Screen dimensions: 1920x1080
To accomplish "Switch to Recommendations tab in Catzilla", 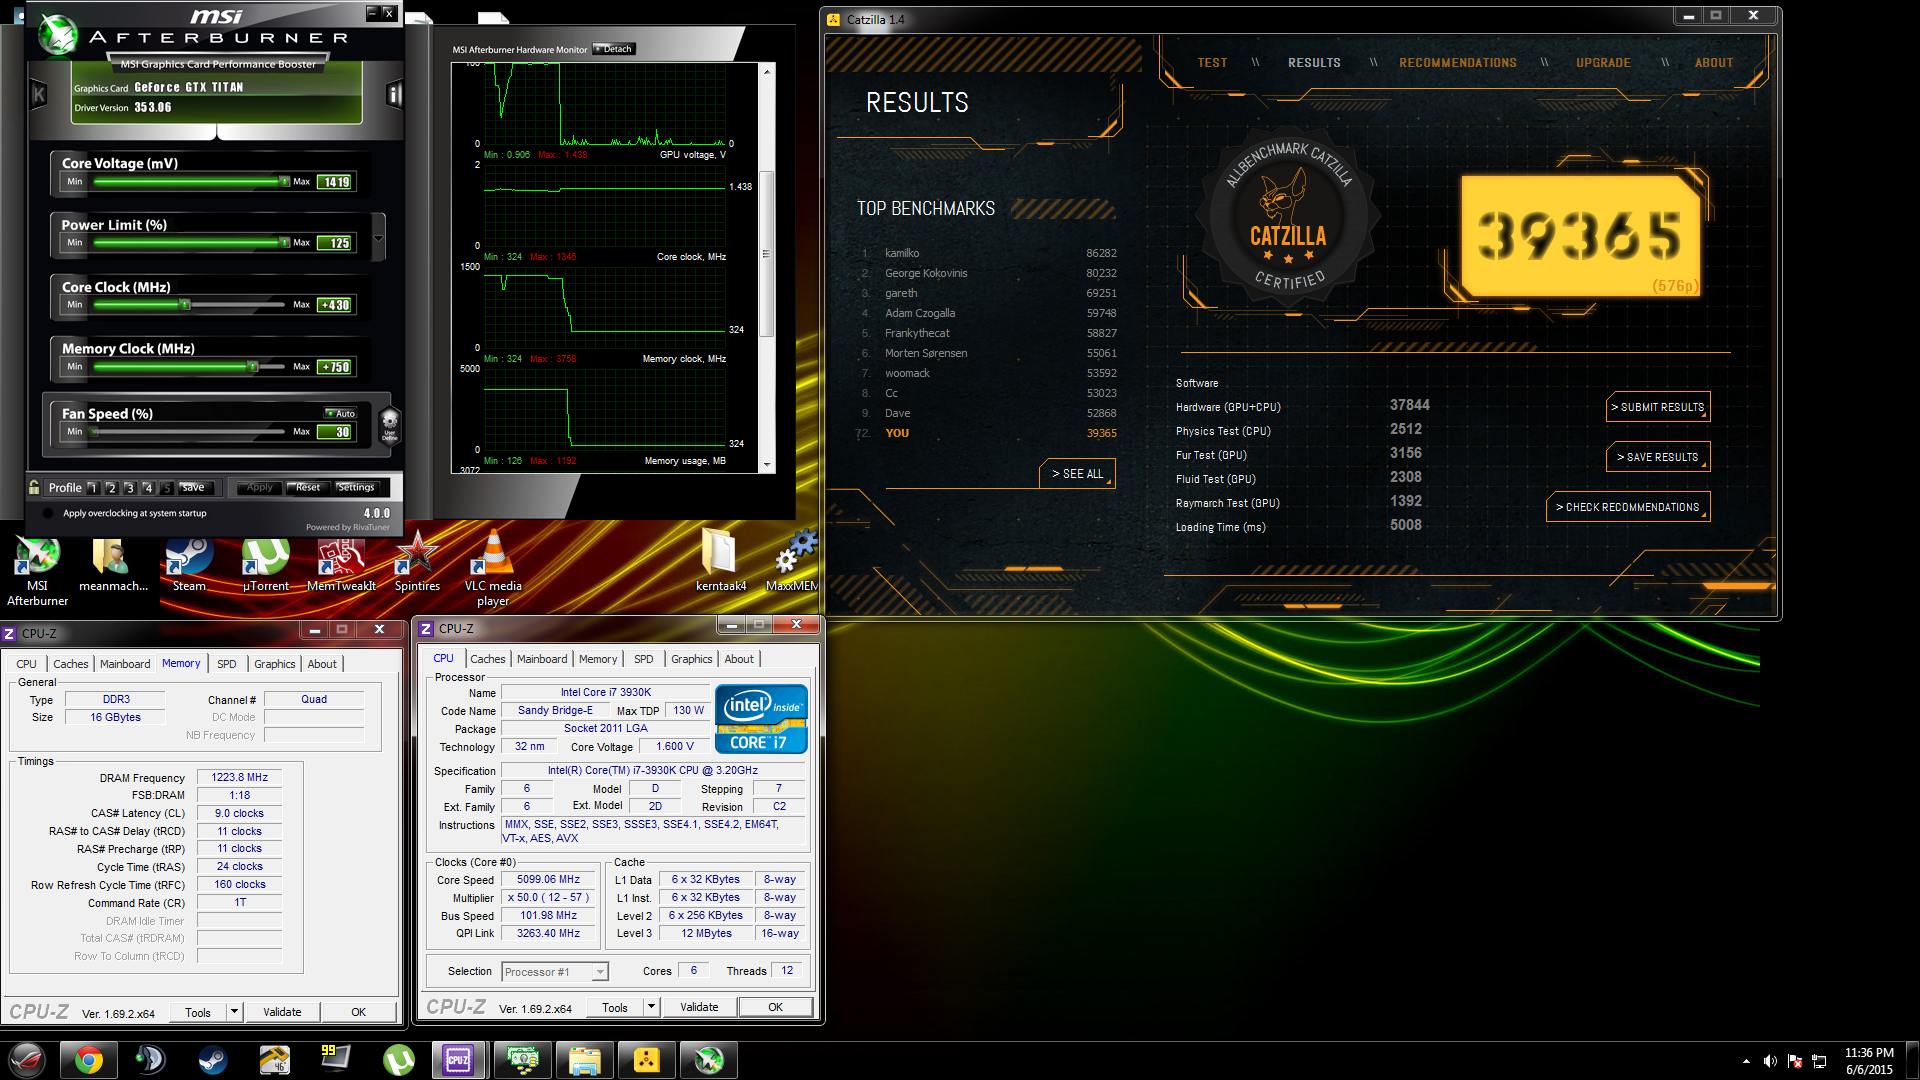I will pyautogui.click(x=1457, y=63).
